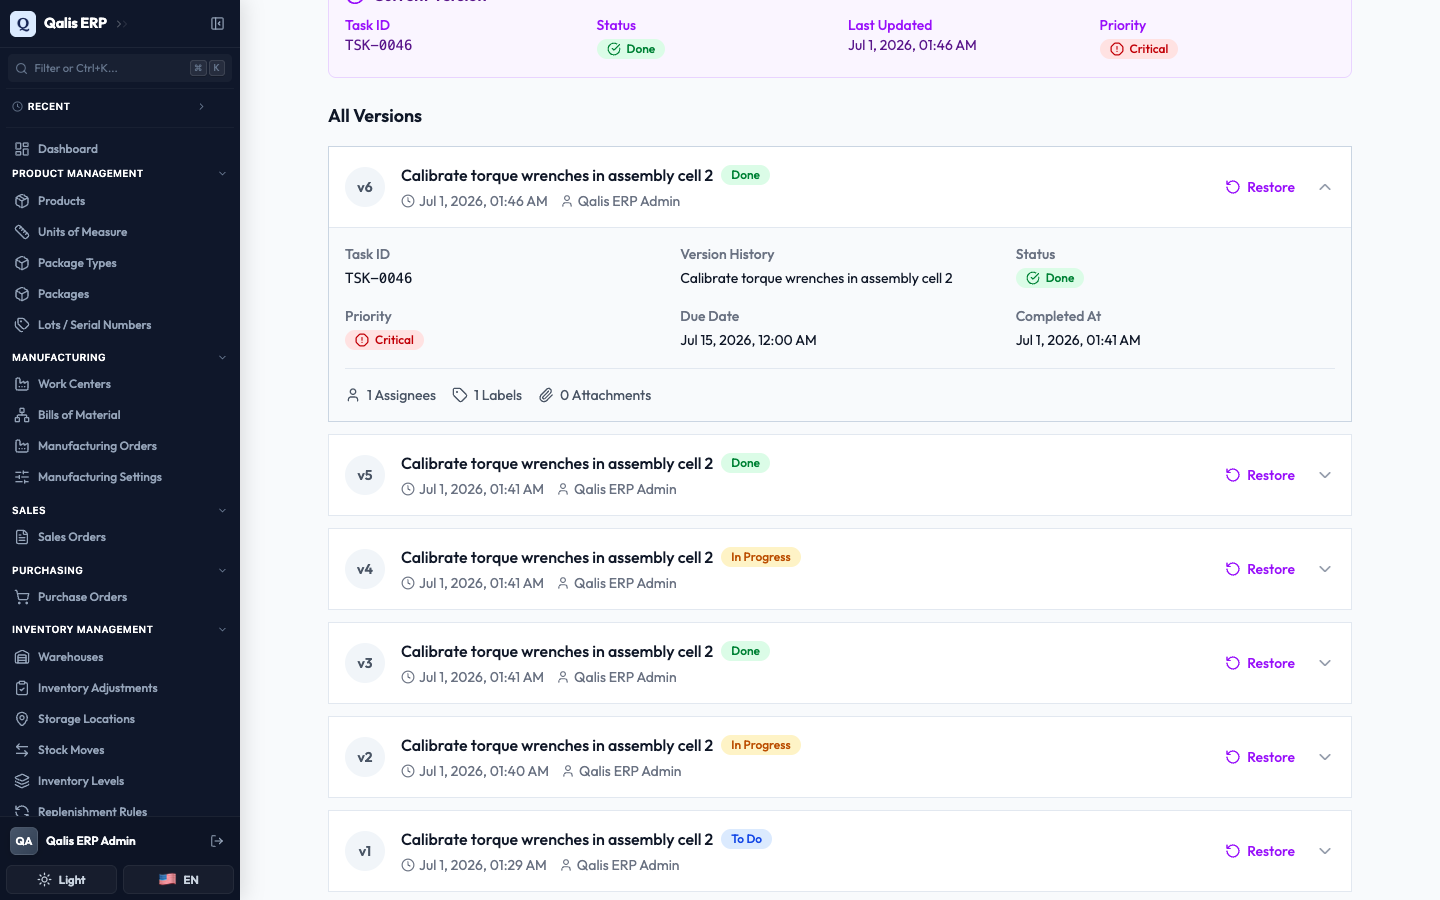Click the v4 version badge
Screen dimensions: 1440x900
pos(365,569)
